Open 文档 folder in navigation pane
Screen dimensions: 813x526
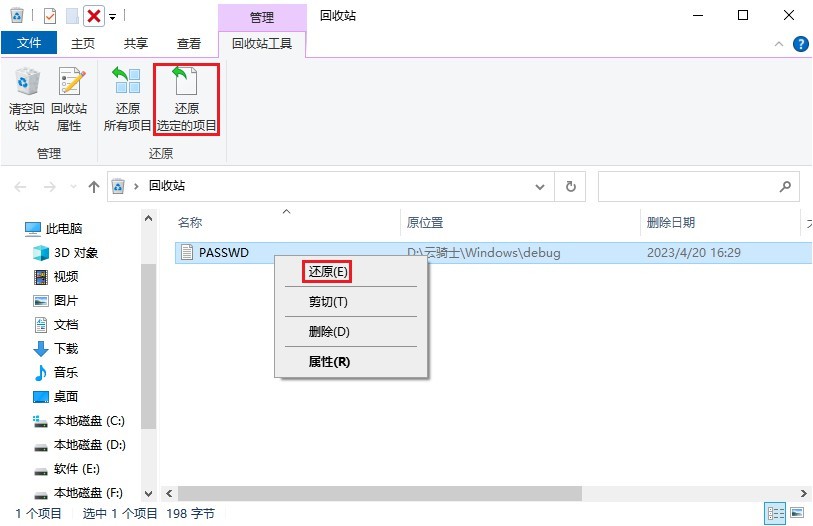click(55, 325)
